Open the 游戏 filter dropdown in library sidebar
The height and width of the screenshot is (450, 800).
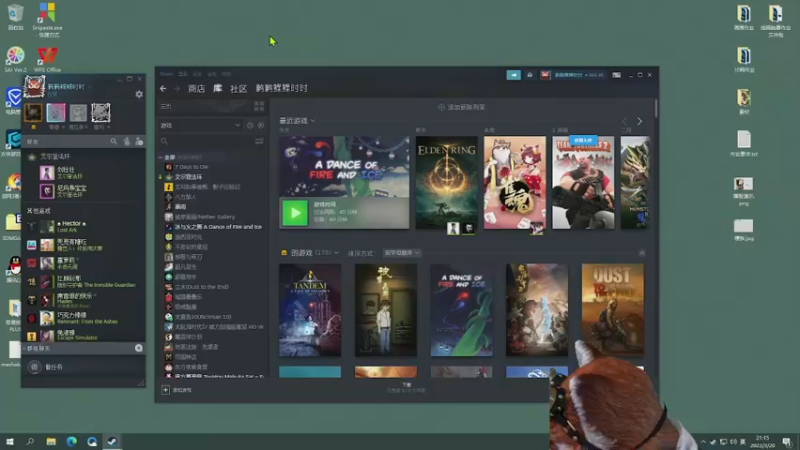tap(201, 125)
